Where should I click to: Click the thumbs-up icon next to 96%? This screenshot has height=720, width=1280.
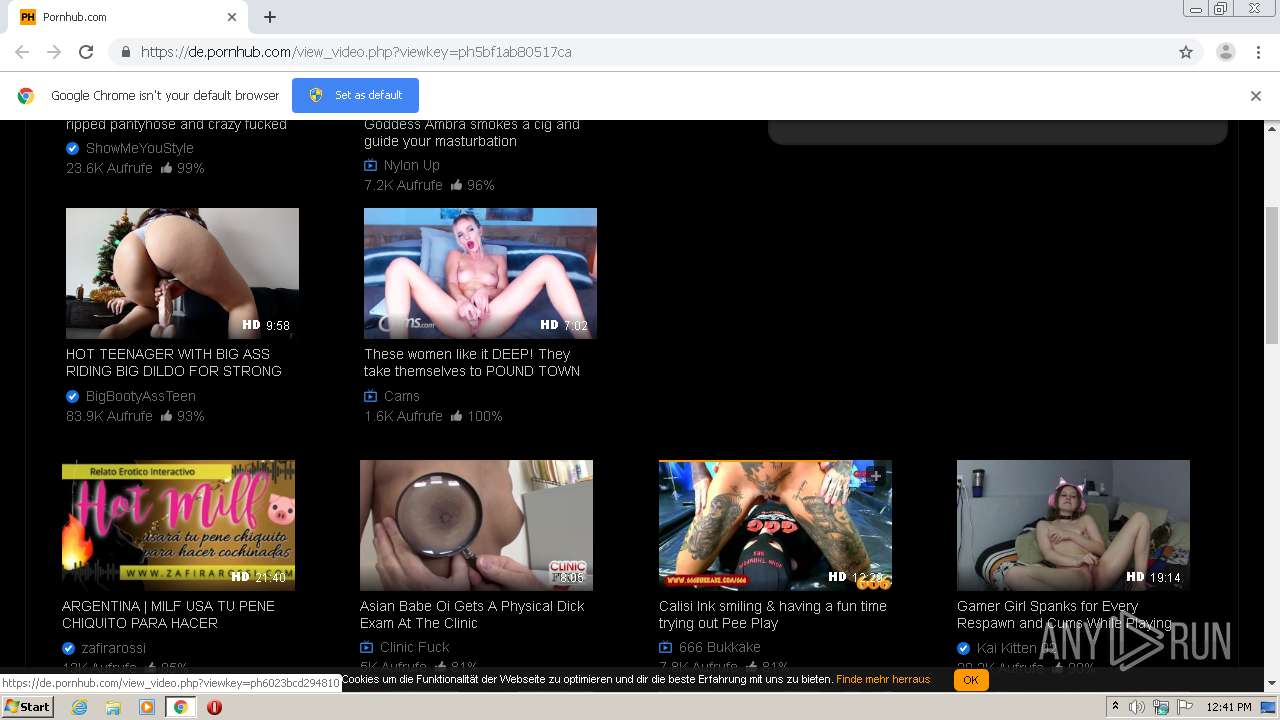[x=456, y=185]
